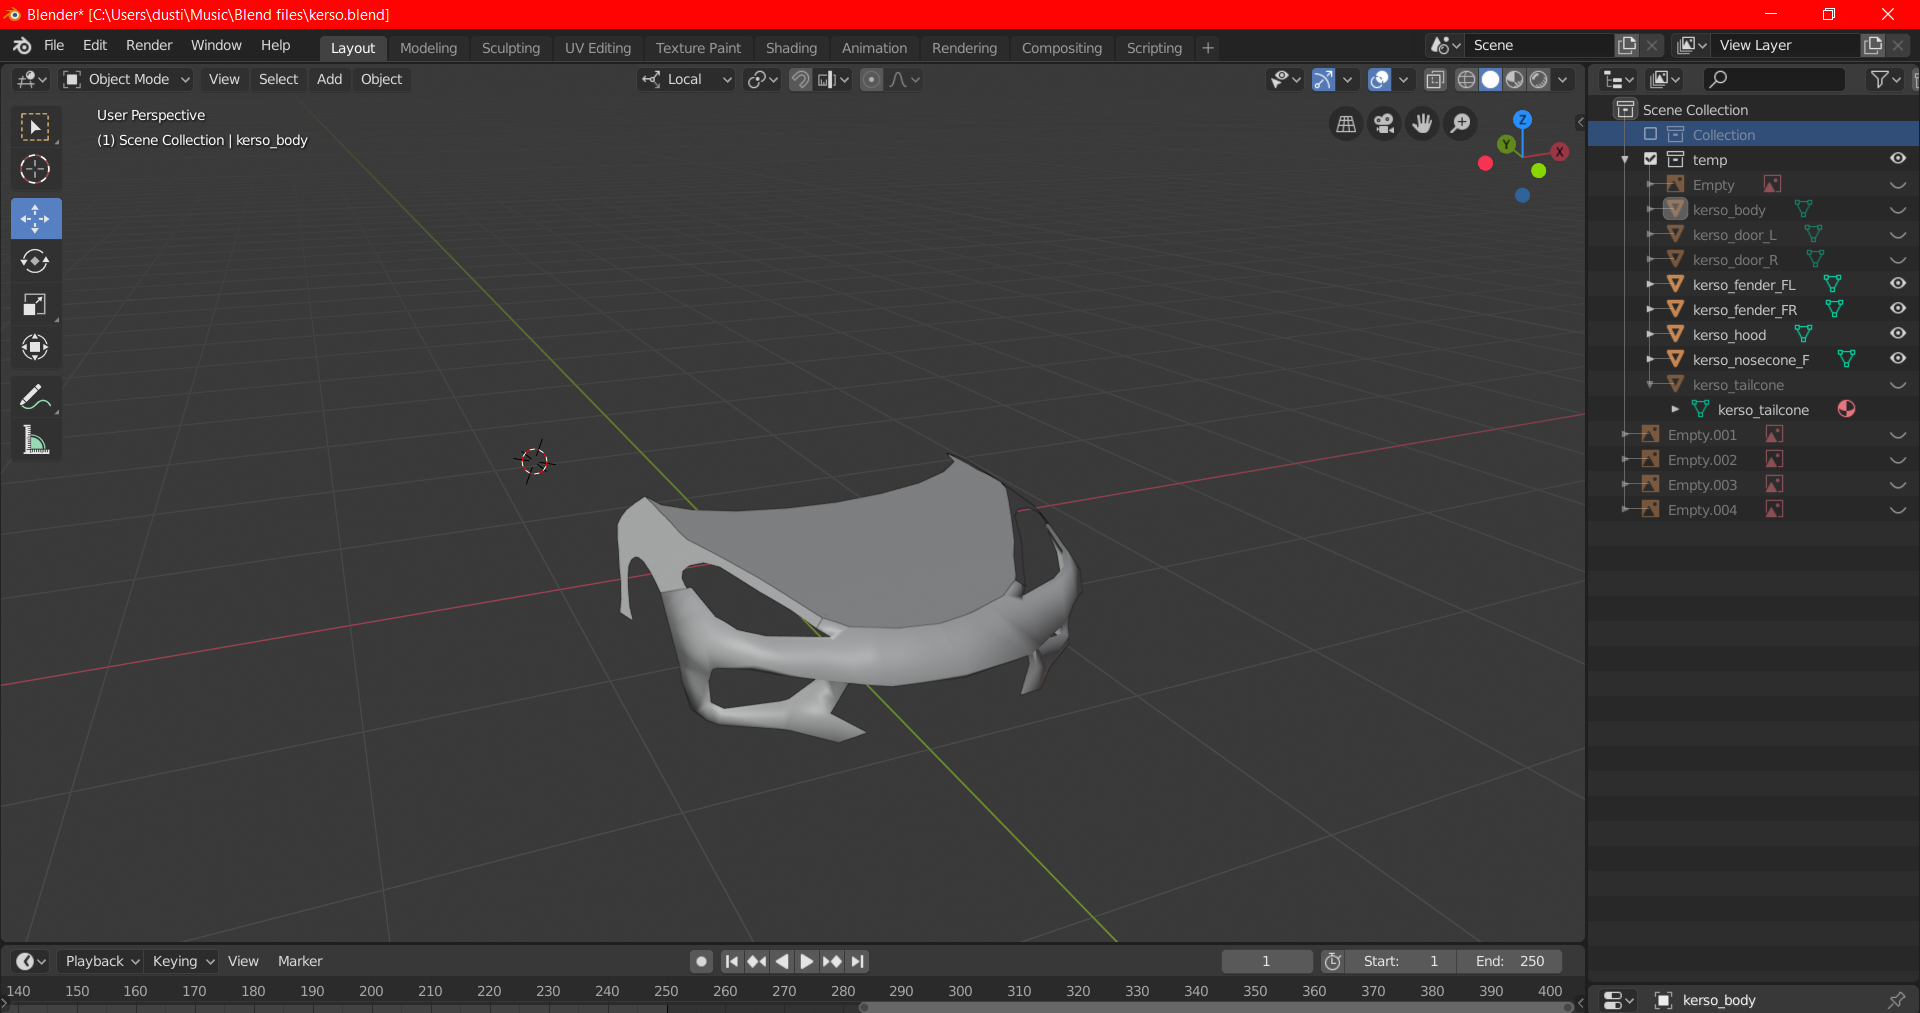The height and width of the screenshot is (1013, 1920).
Task: Collapse the temp collection tree
Action: (1625, 160)
